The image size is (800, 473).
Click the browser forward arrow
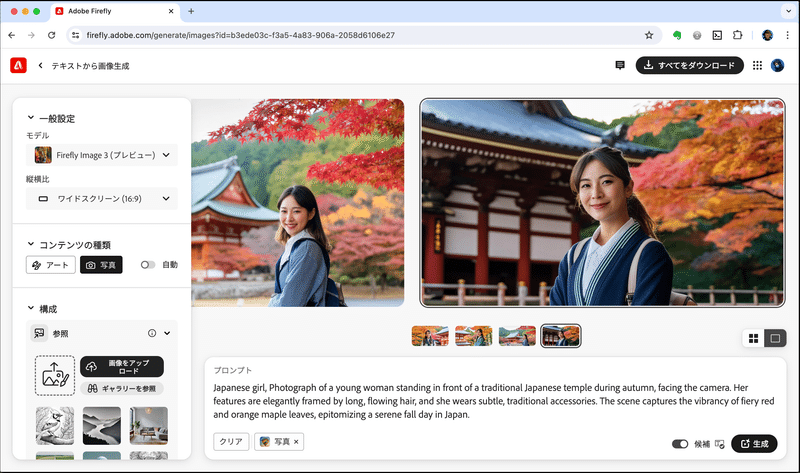32,35
